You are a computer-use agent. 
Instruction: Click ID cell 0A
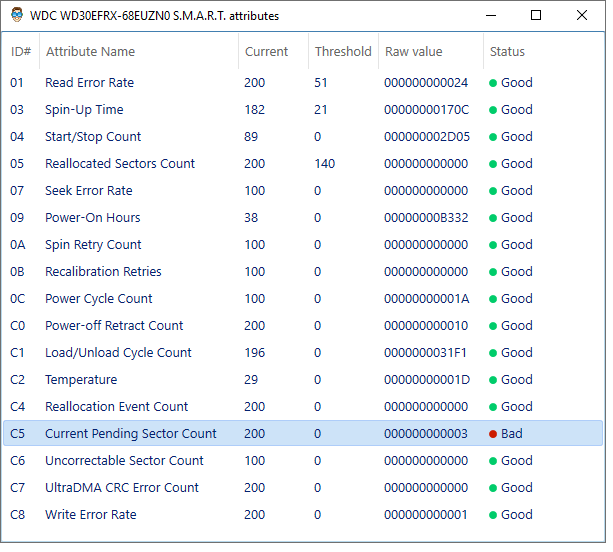(x=18, y=244)
